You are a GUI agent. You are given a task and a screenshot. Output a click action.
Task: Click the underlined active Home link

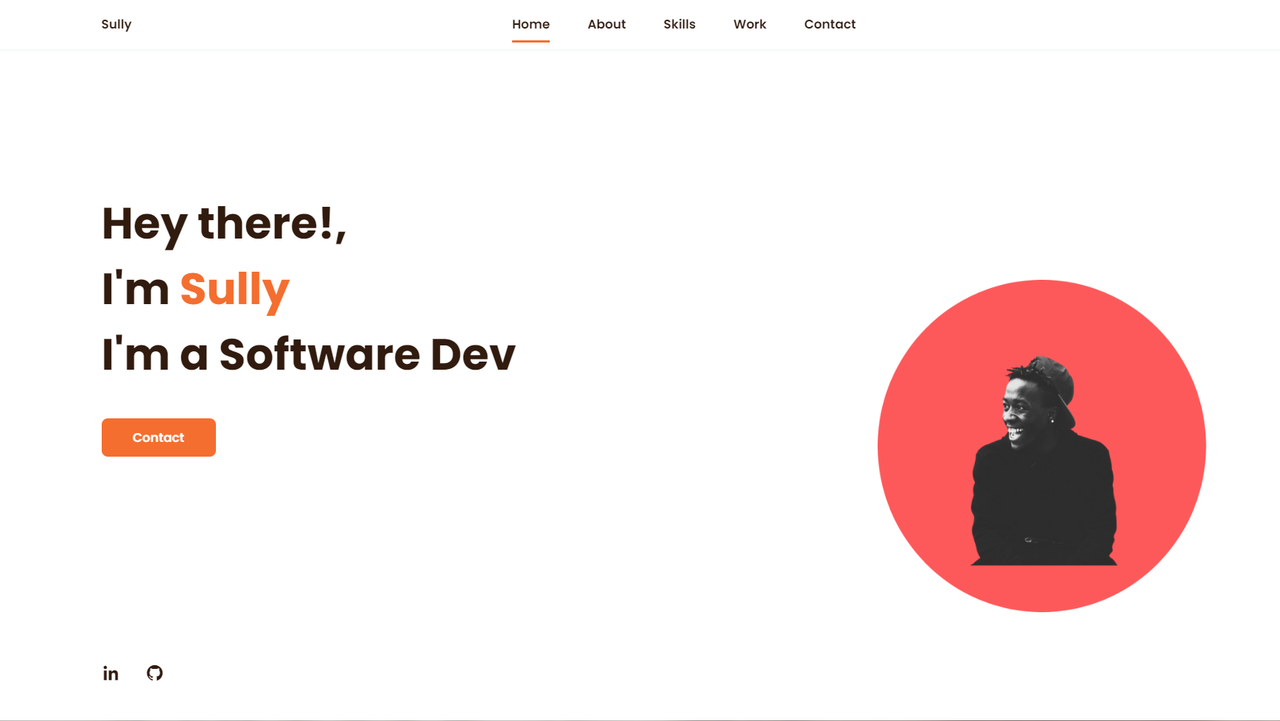click(x=531, y=24)
